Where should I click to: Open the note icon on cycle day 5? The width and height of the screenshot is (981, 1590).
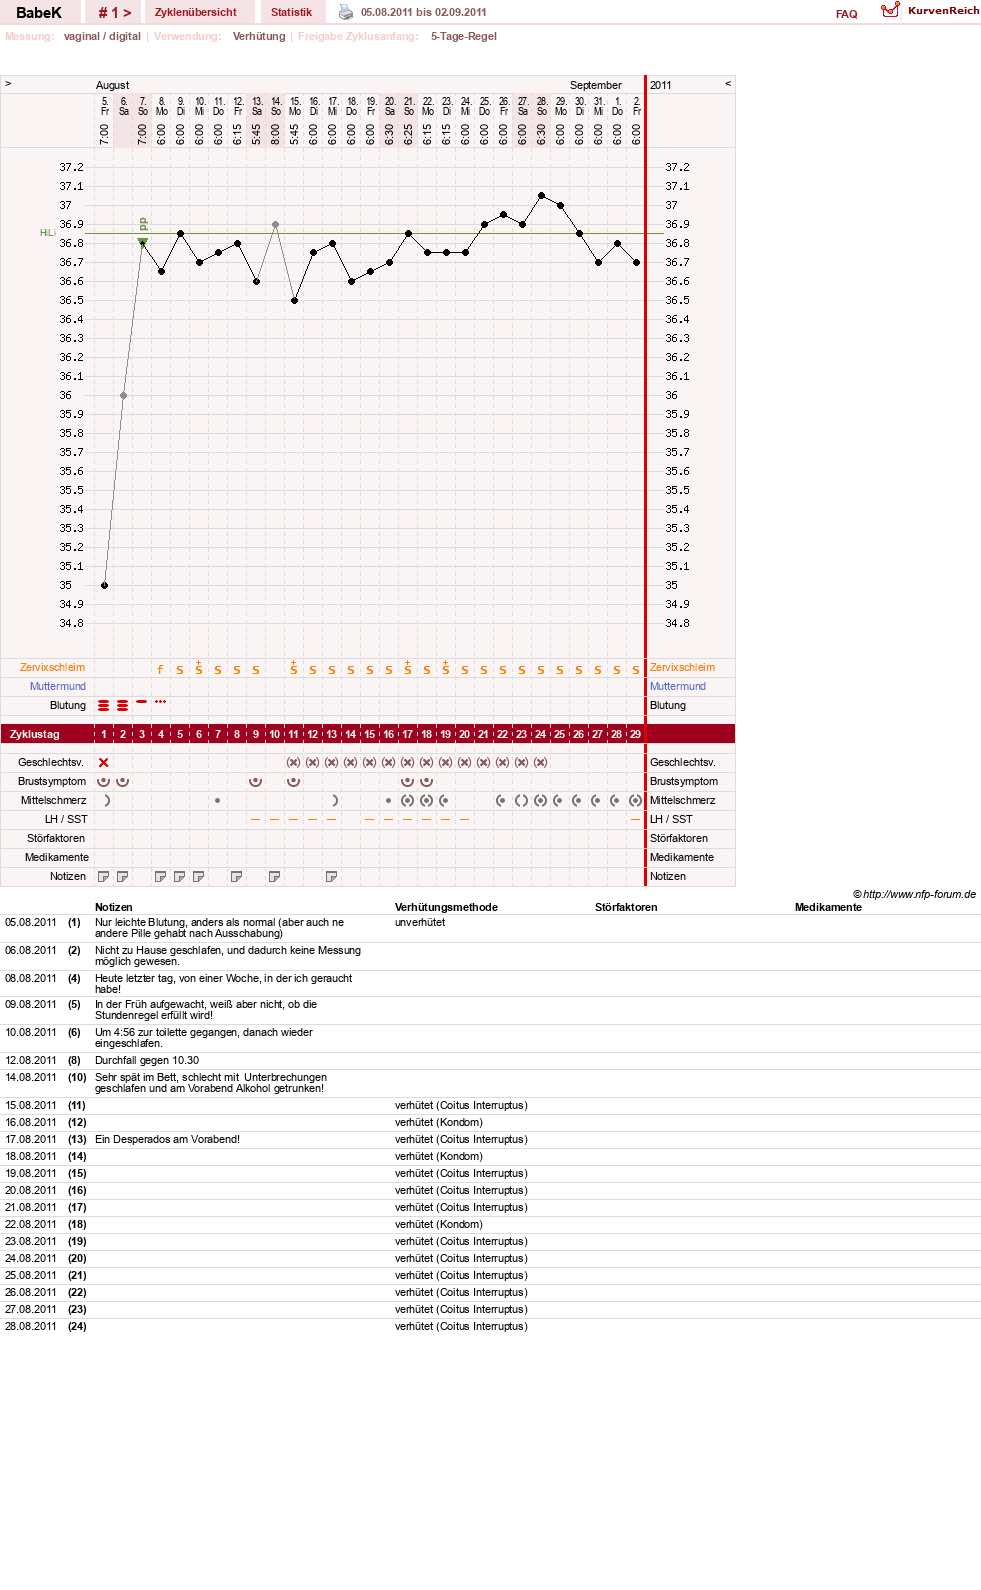[179, 877]
